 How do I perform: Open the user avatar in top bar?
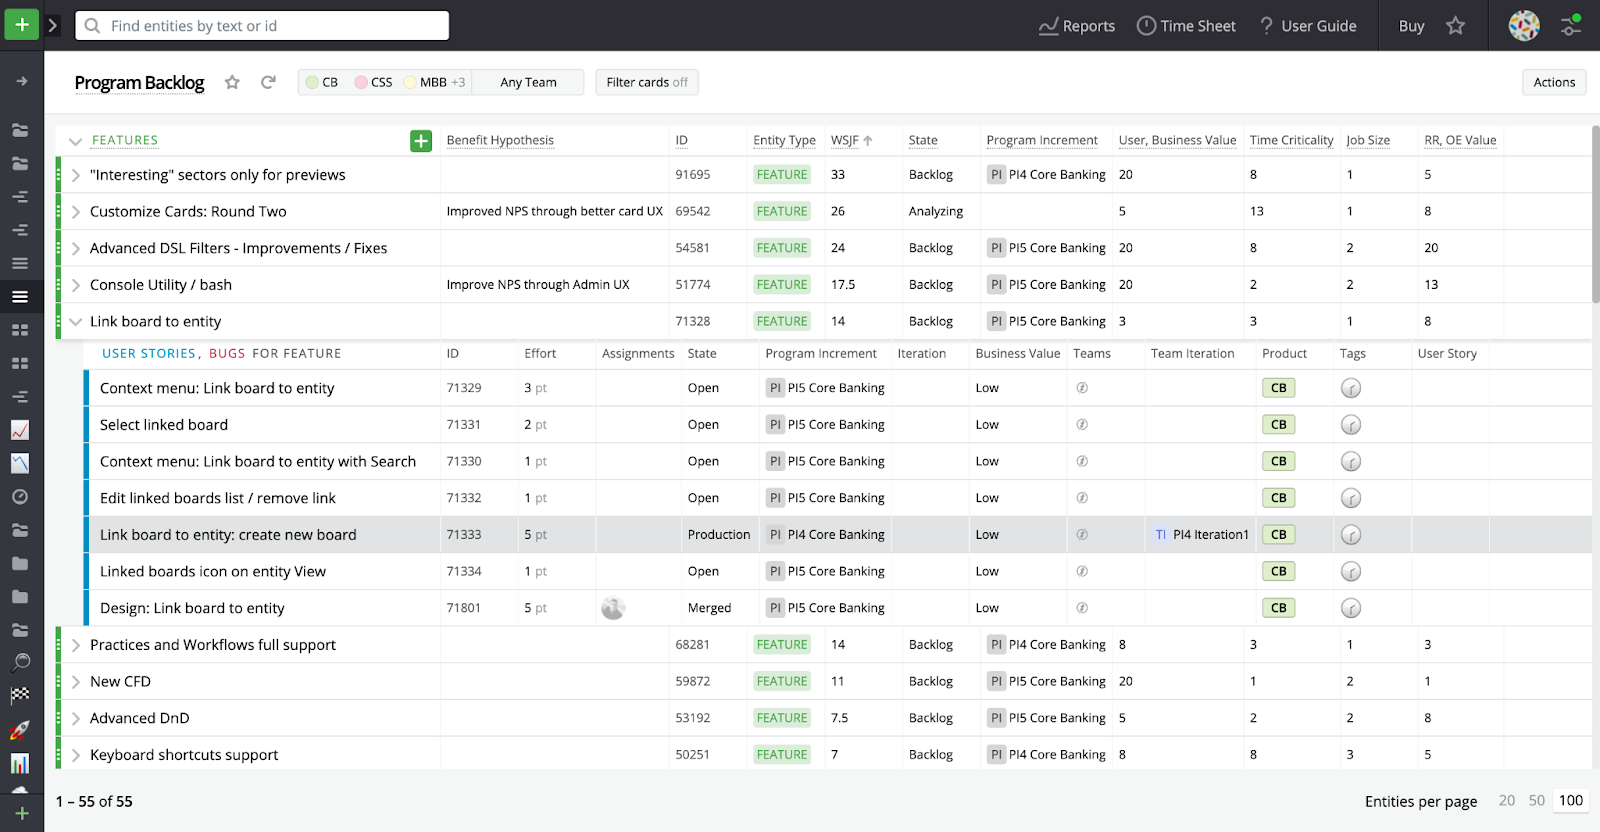1524,26
